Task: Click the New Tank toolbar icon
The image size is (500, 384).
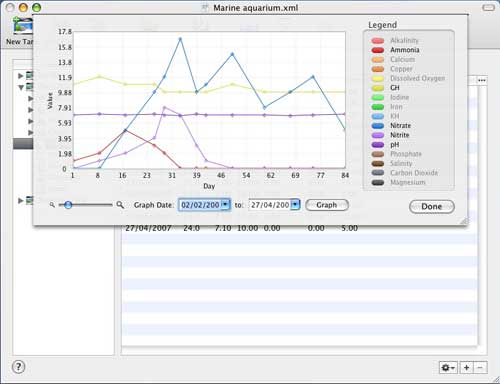Action: click(23, 26)
